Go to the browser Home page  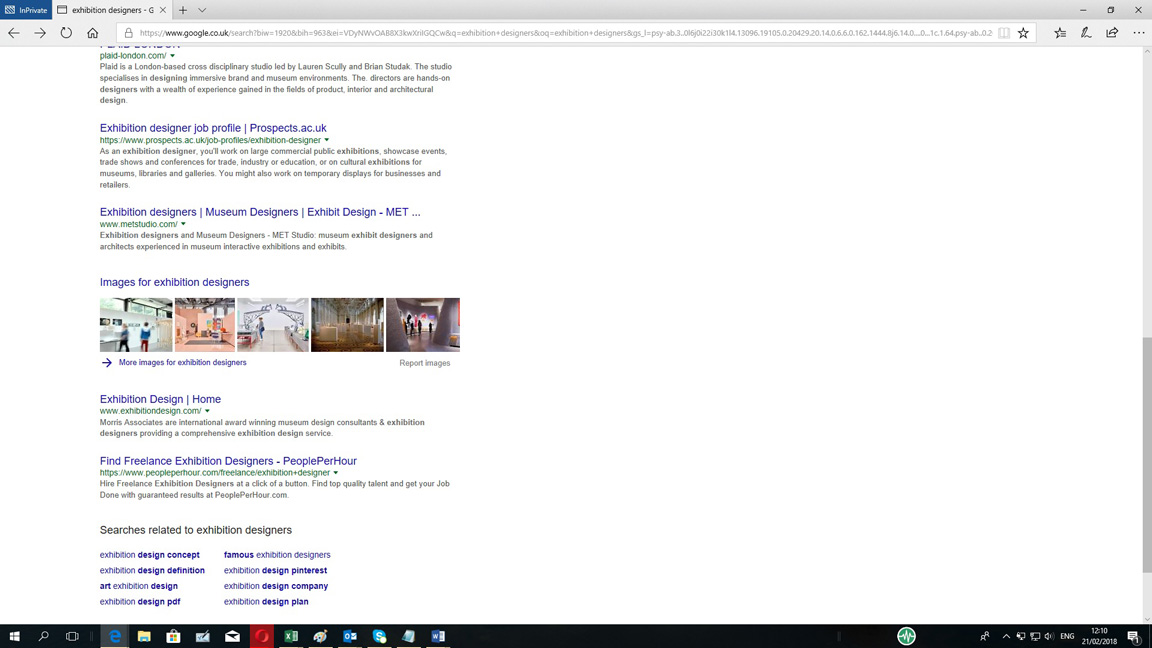(x=92, y=33)
